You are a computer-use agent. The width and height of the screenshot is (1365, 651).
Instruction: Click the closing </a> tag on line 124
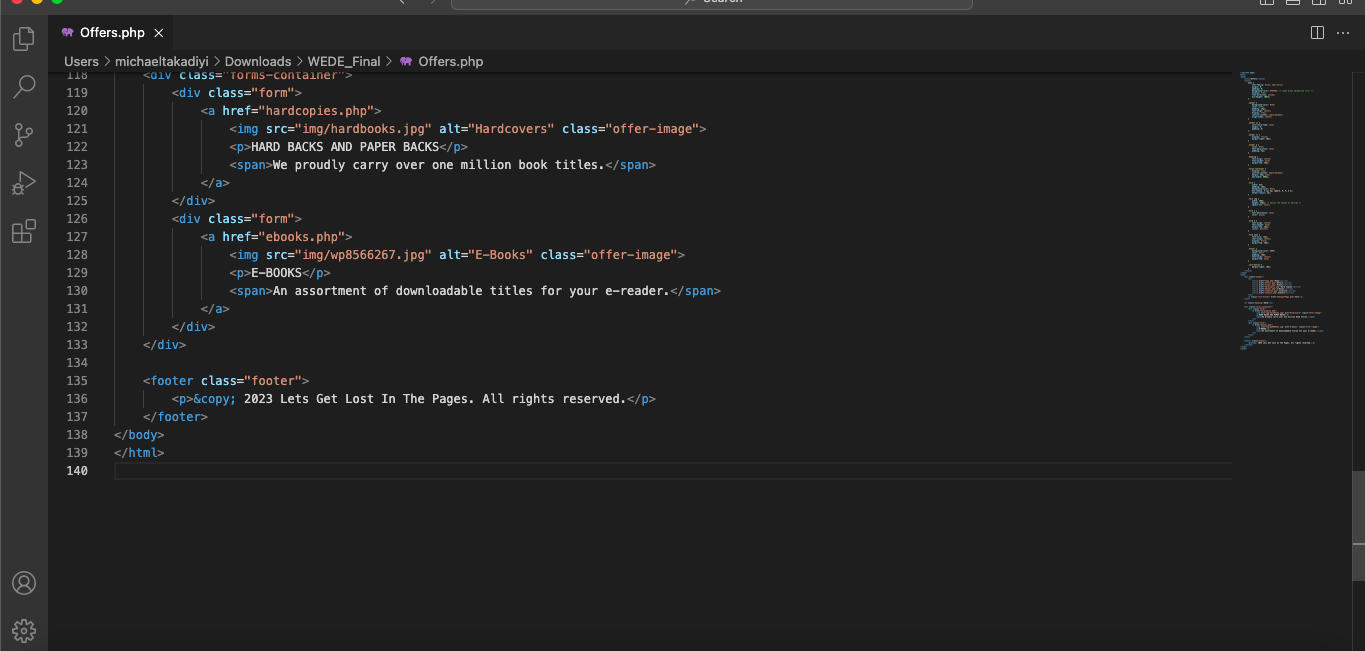(215, 183)
